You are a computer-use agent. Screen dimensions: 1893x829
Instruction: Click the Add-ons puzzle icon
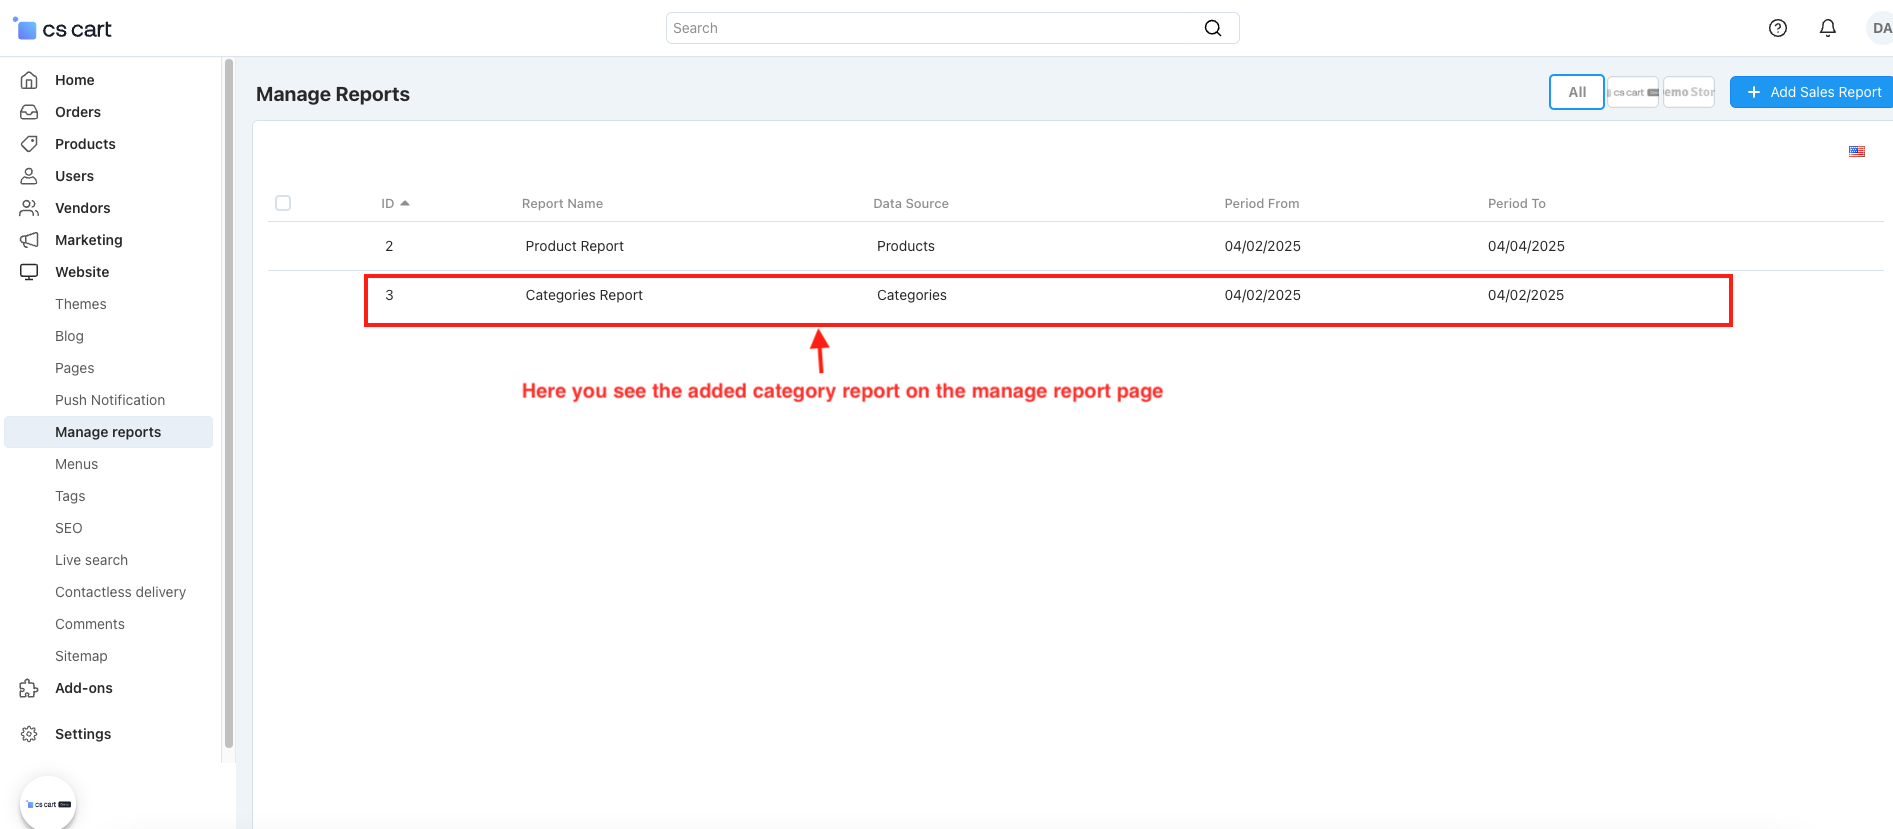pyautogui.click(x=29, y=688)
